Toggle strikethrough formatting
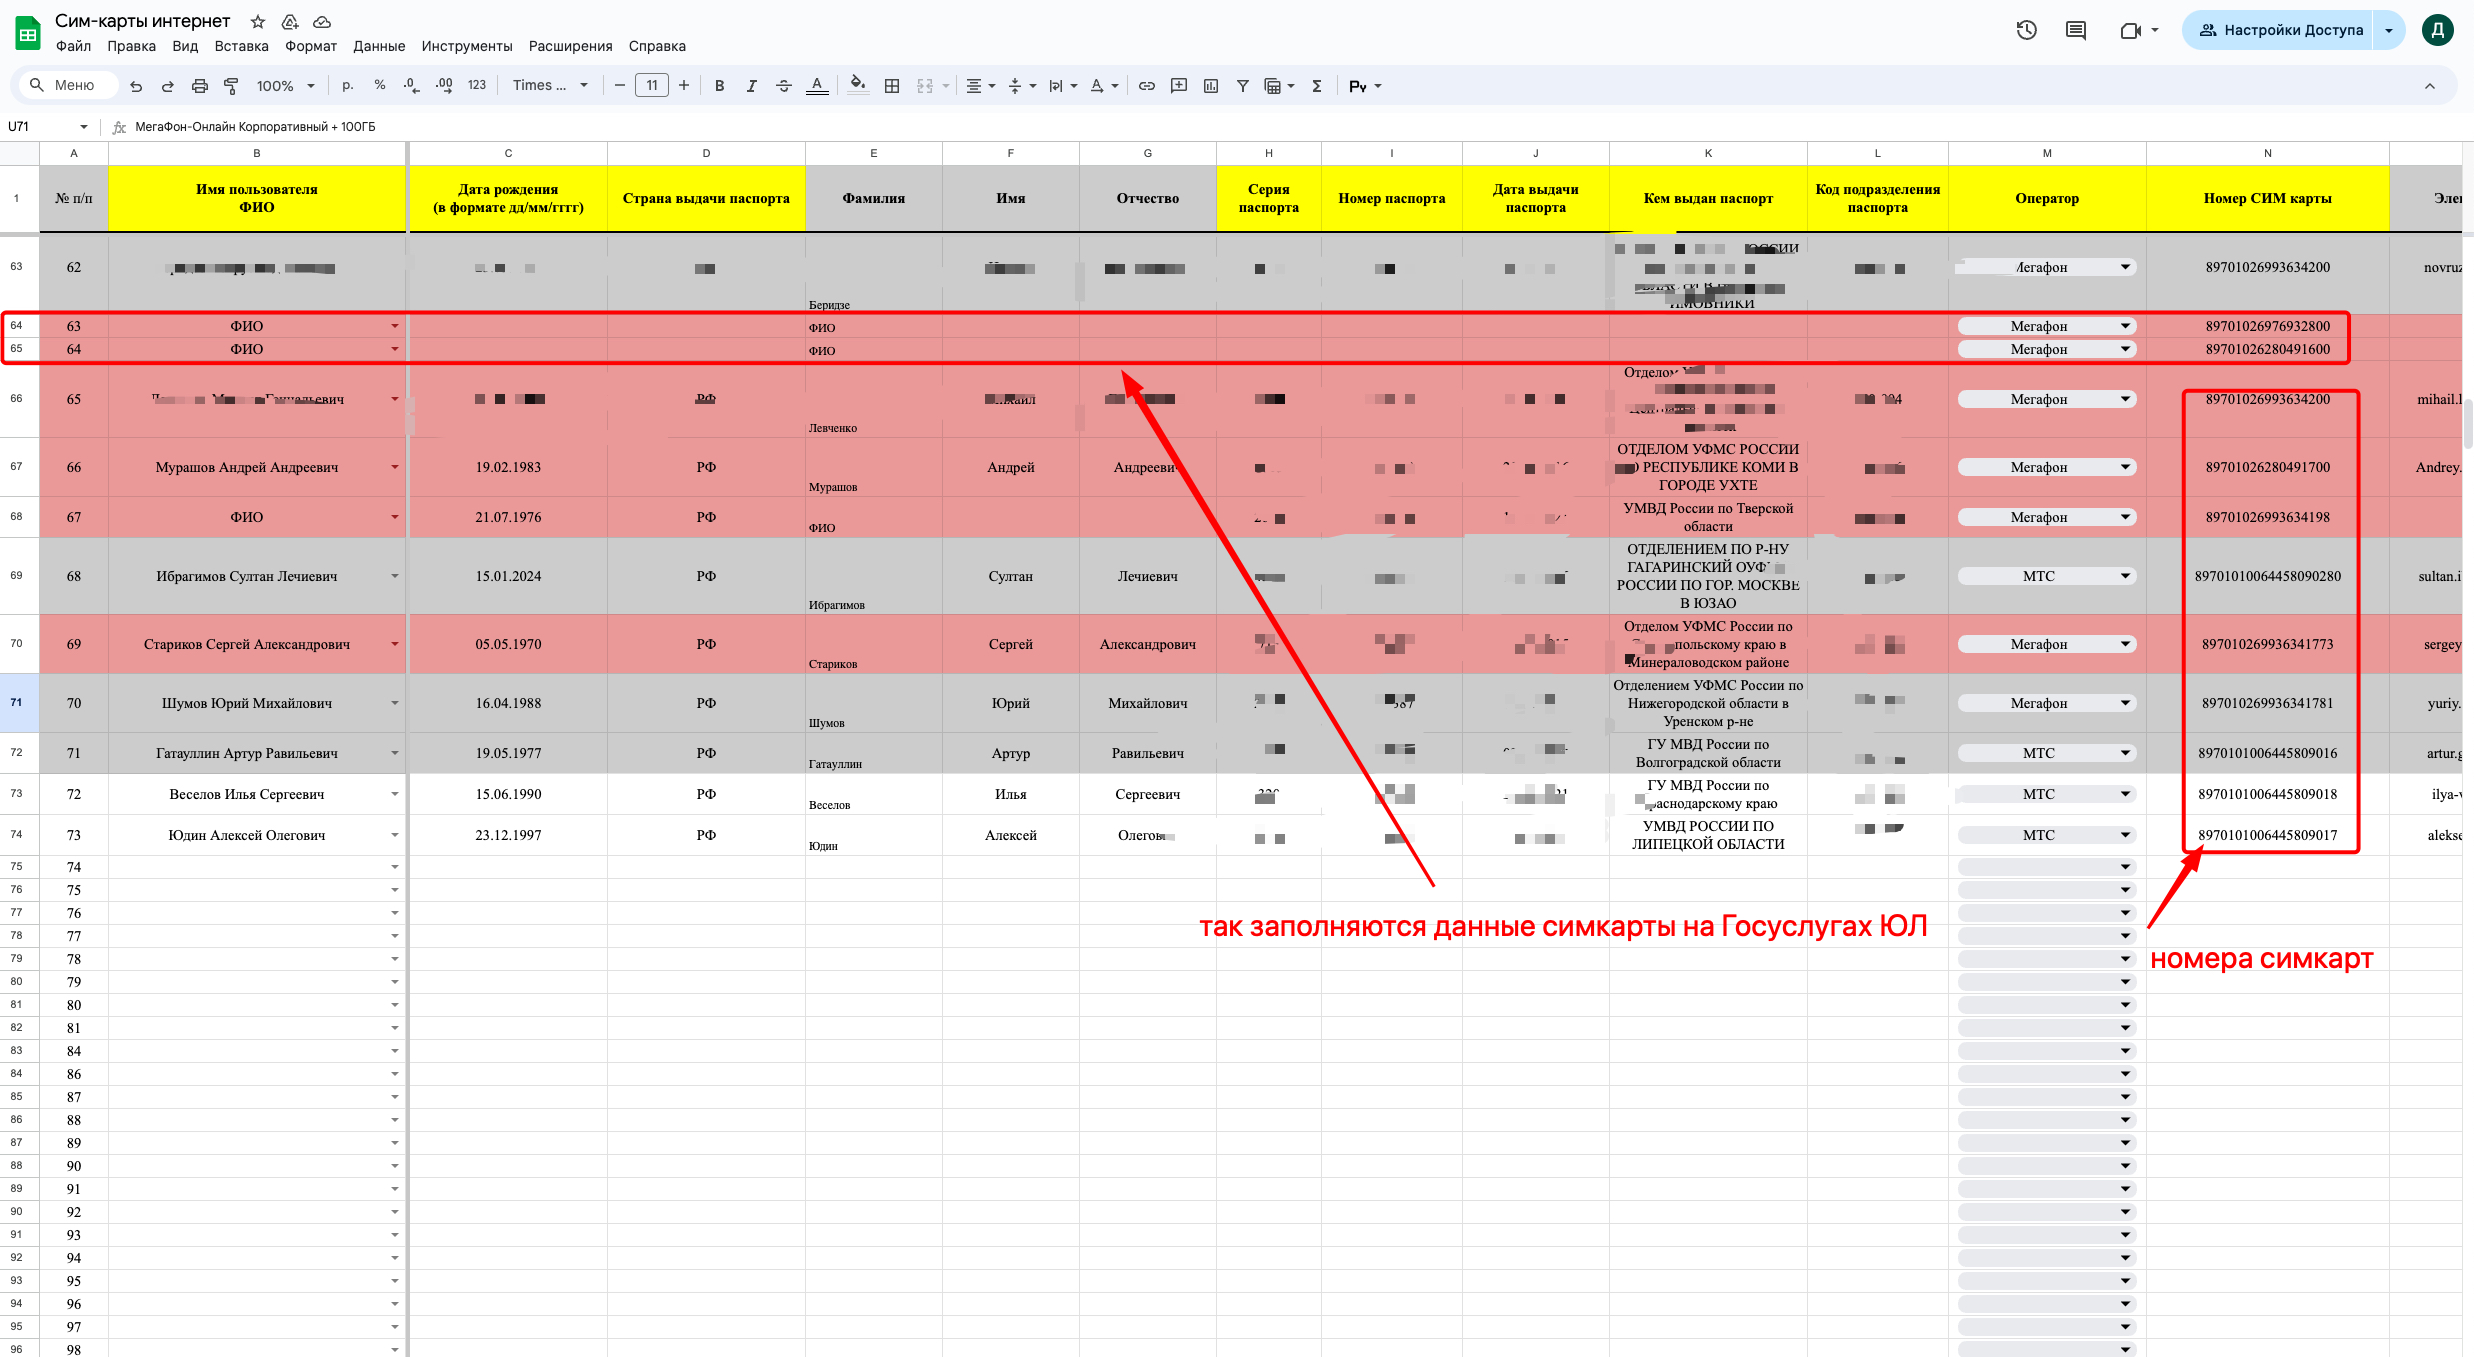 click(x=784, y=86)
